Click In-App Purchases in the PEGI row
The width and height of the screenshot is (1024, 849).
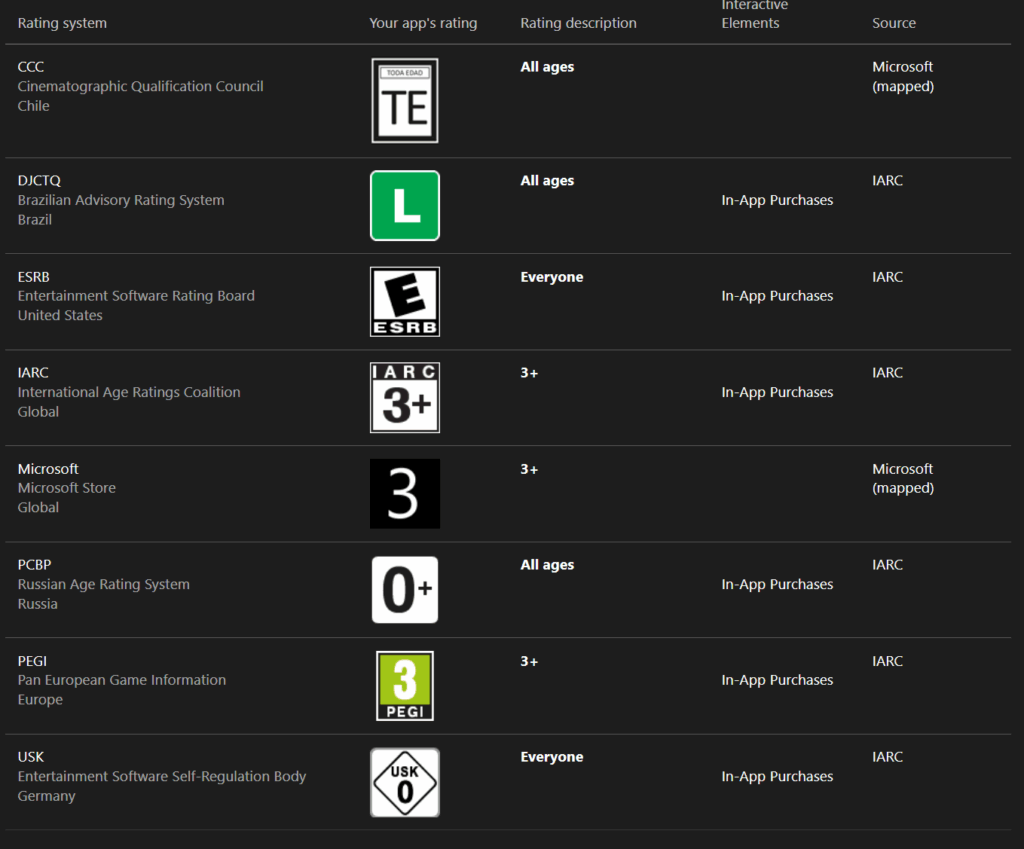777,680
